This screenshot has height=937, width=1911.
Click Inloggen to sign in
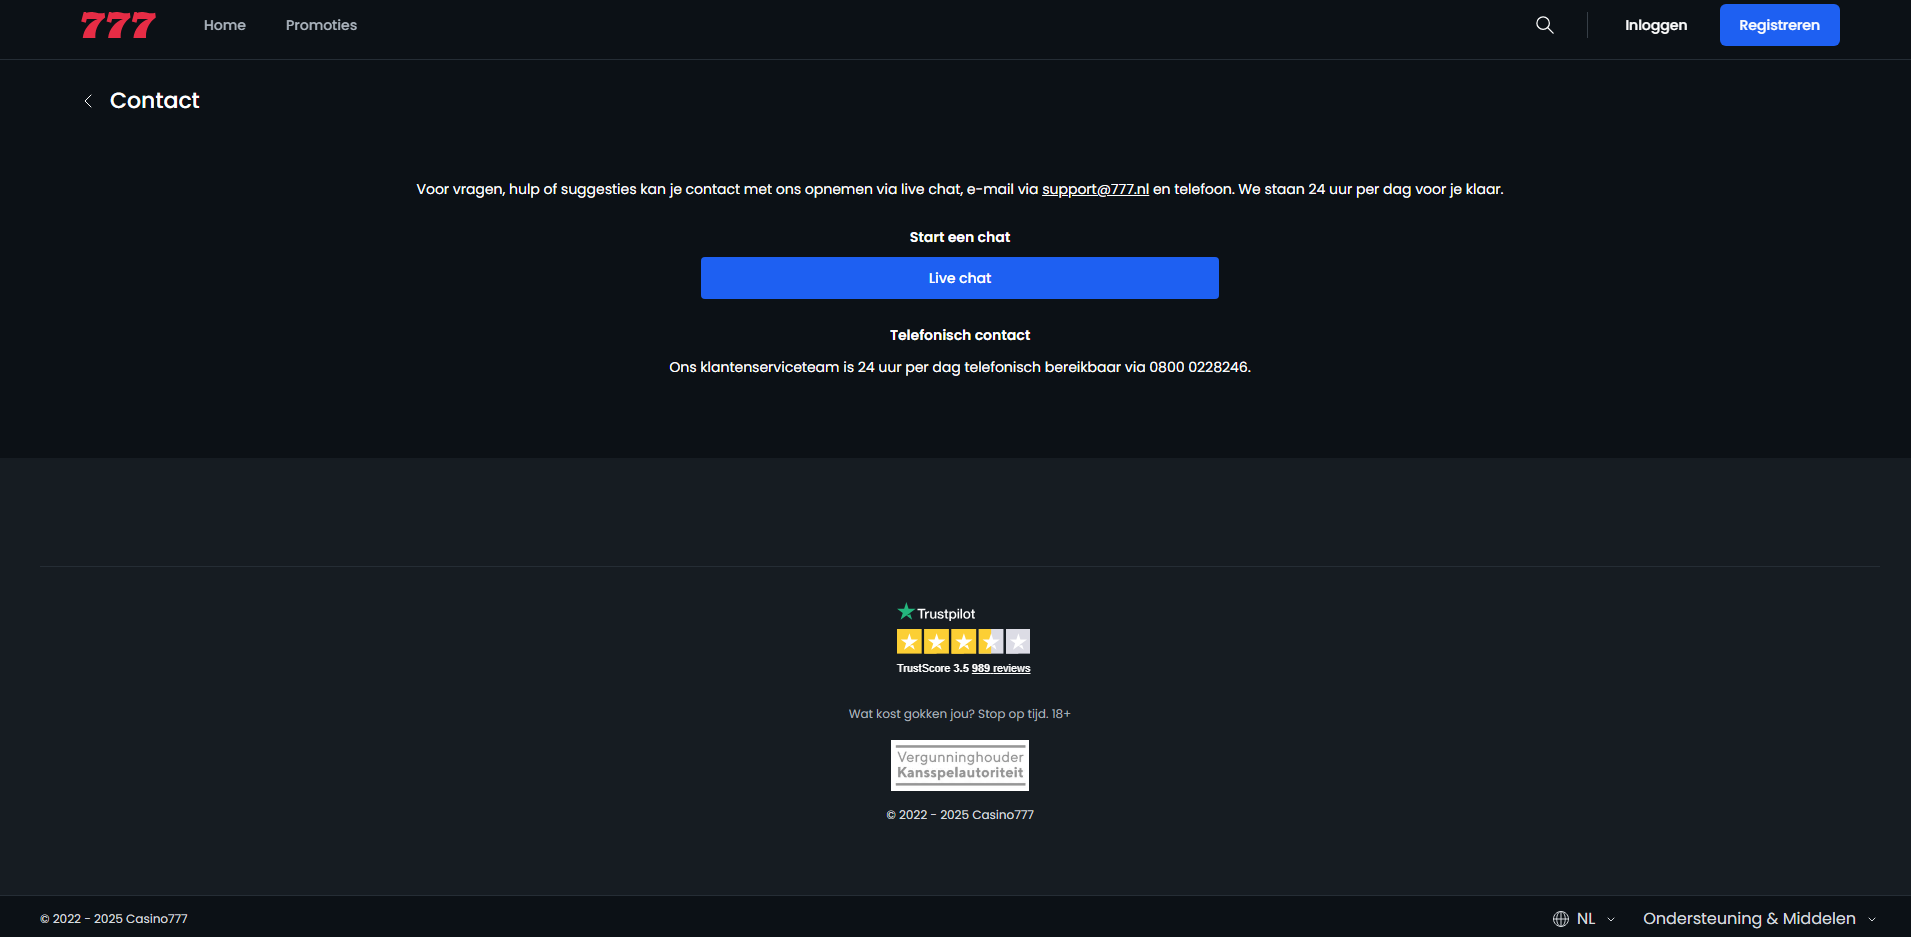click(1656, 25)
